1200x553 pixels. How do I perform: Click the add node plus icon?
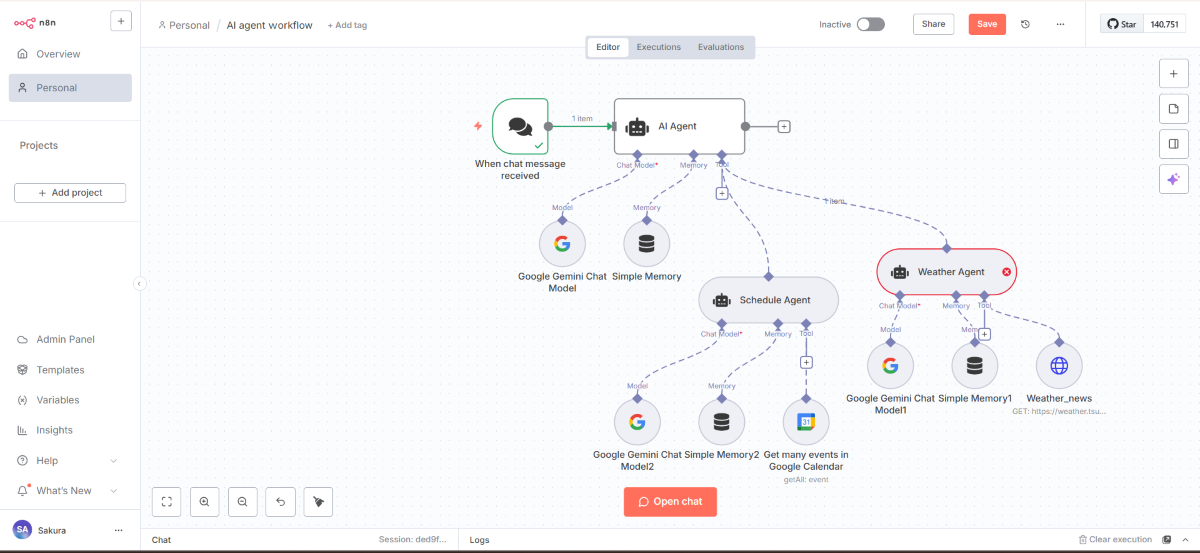pos(1173,73)
